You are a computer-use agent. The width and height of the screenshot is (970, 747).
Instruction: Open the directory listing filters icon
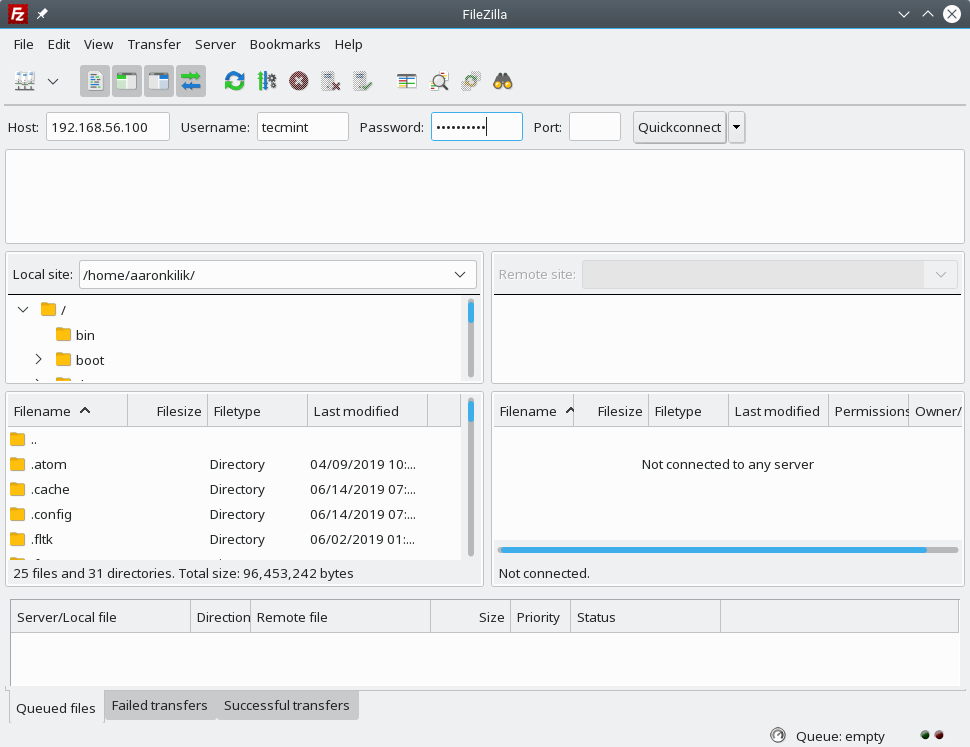[406, 81]
